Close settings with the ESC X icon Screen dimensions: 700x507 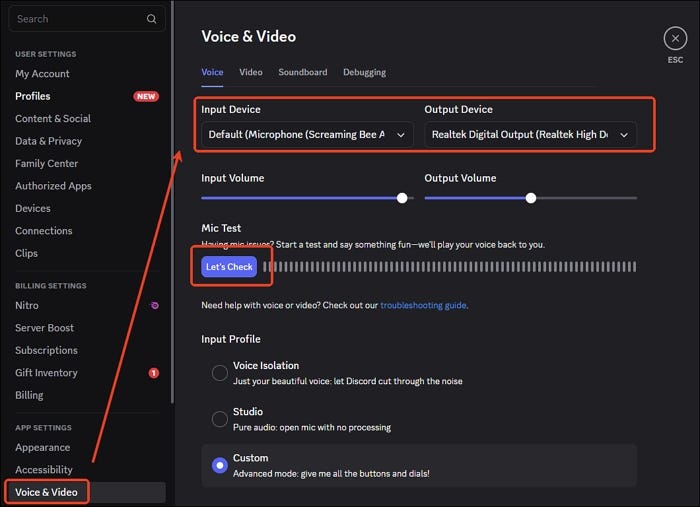click(675, 38)
